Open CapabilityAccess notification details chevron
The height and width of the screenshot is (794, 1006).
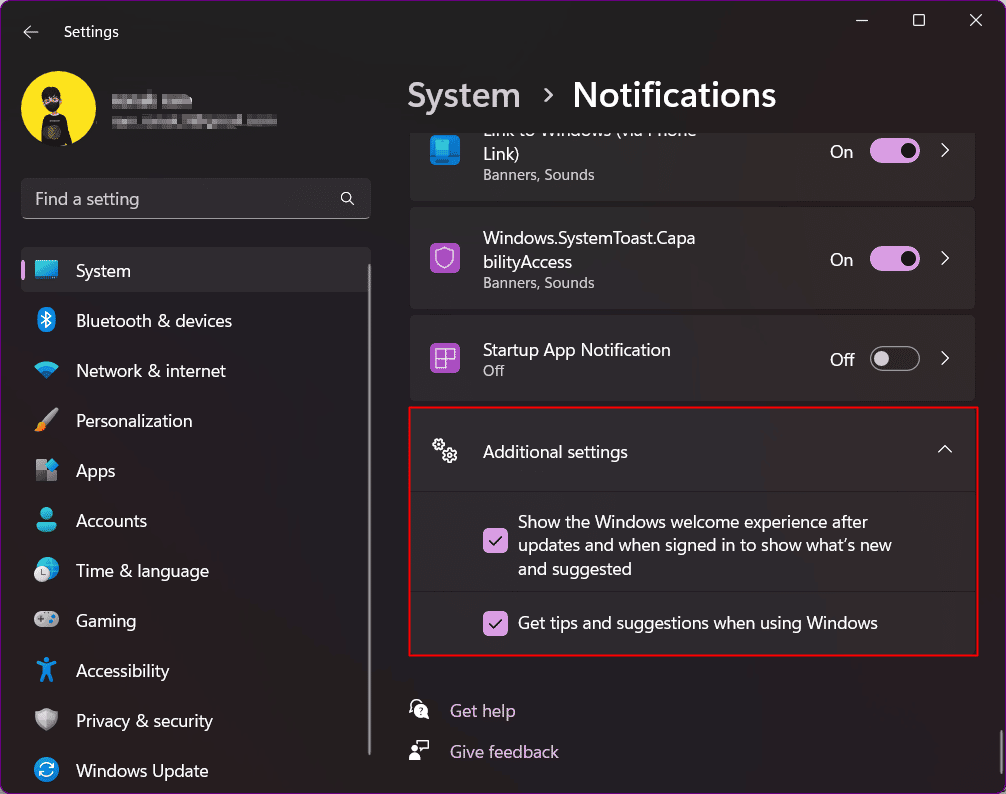[945, 258]
